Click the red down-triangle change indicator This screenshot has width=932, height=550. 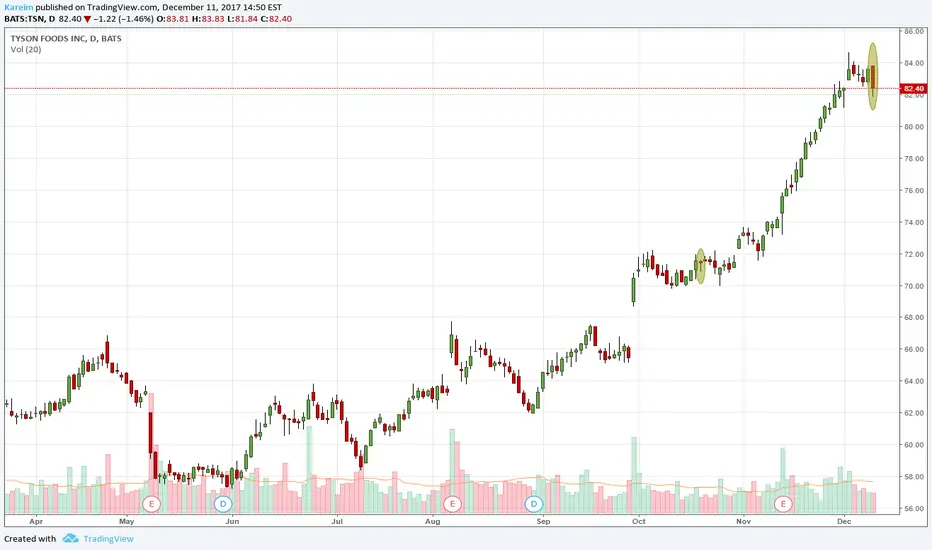pyautogui.click(x=87, y=19)
